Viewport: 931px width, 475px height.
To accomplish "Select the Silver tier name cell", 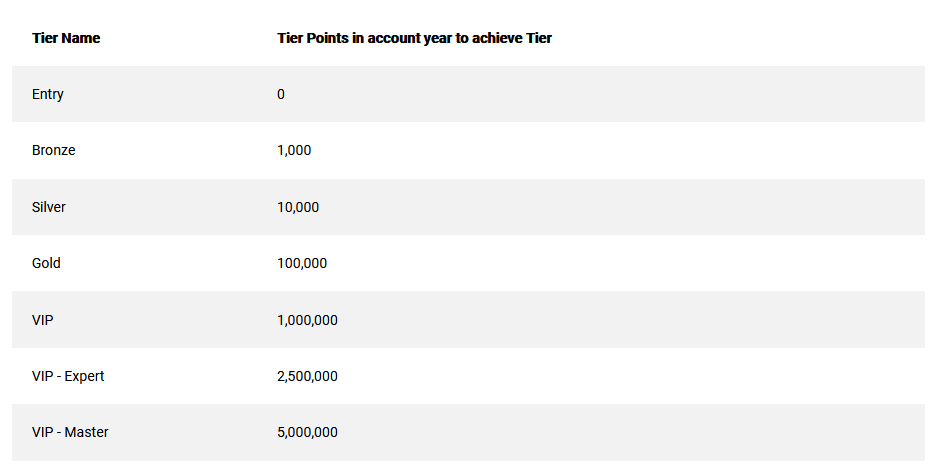I will [x=49, y=207].
